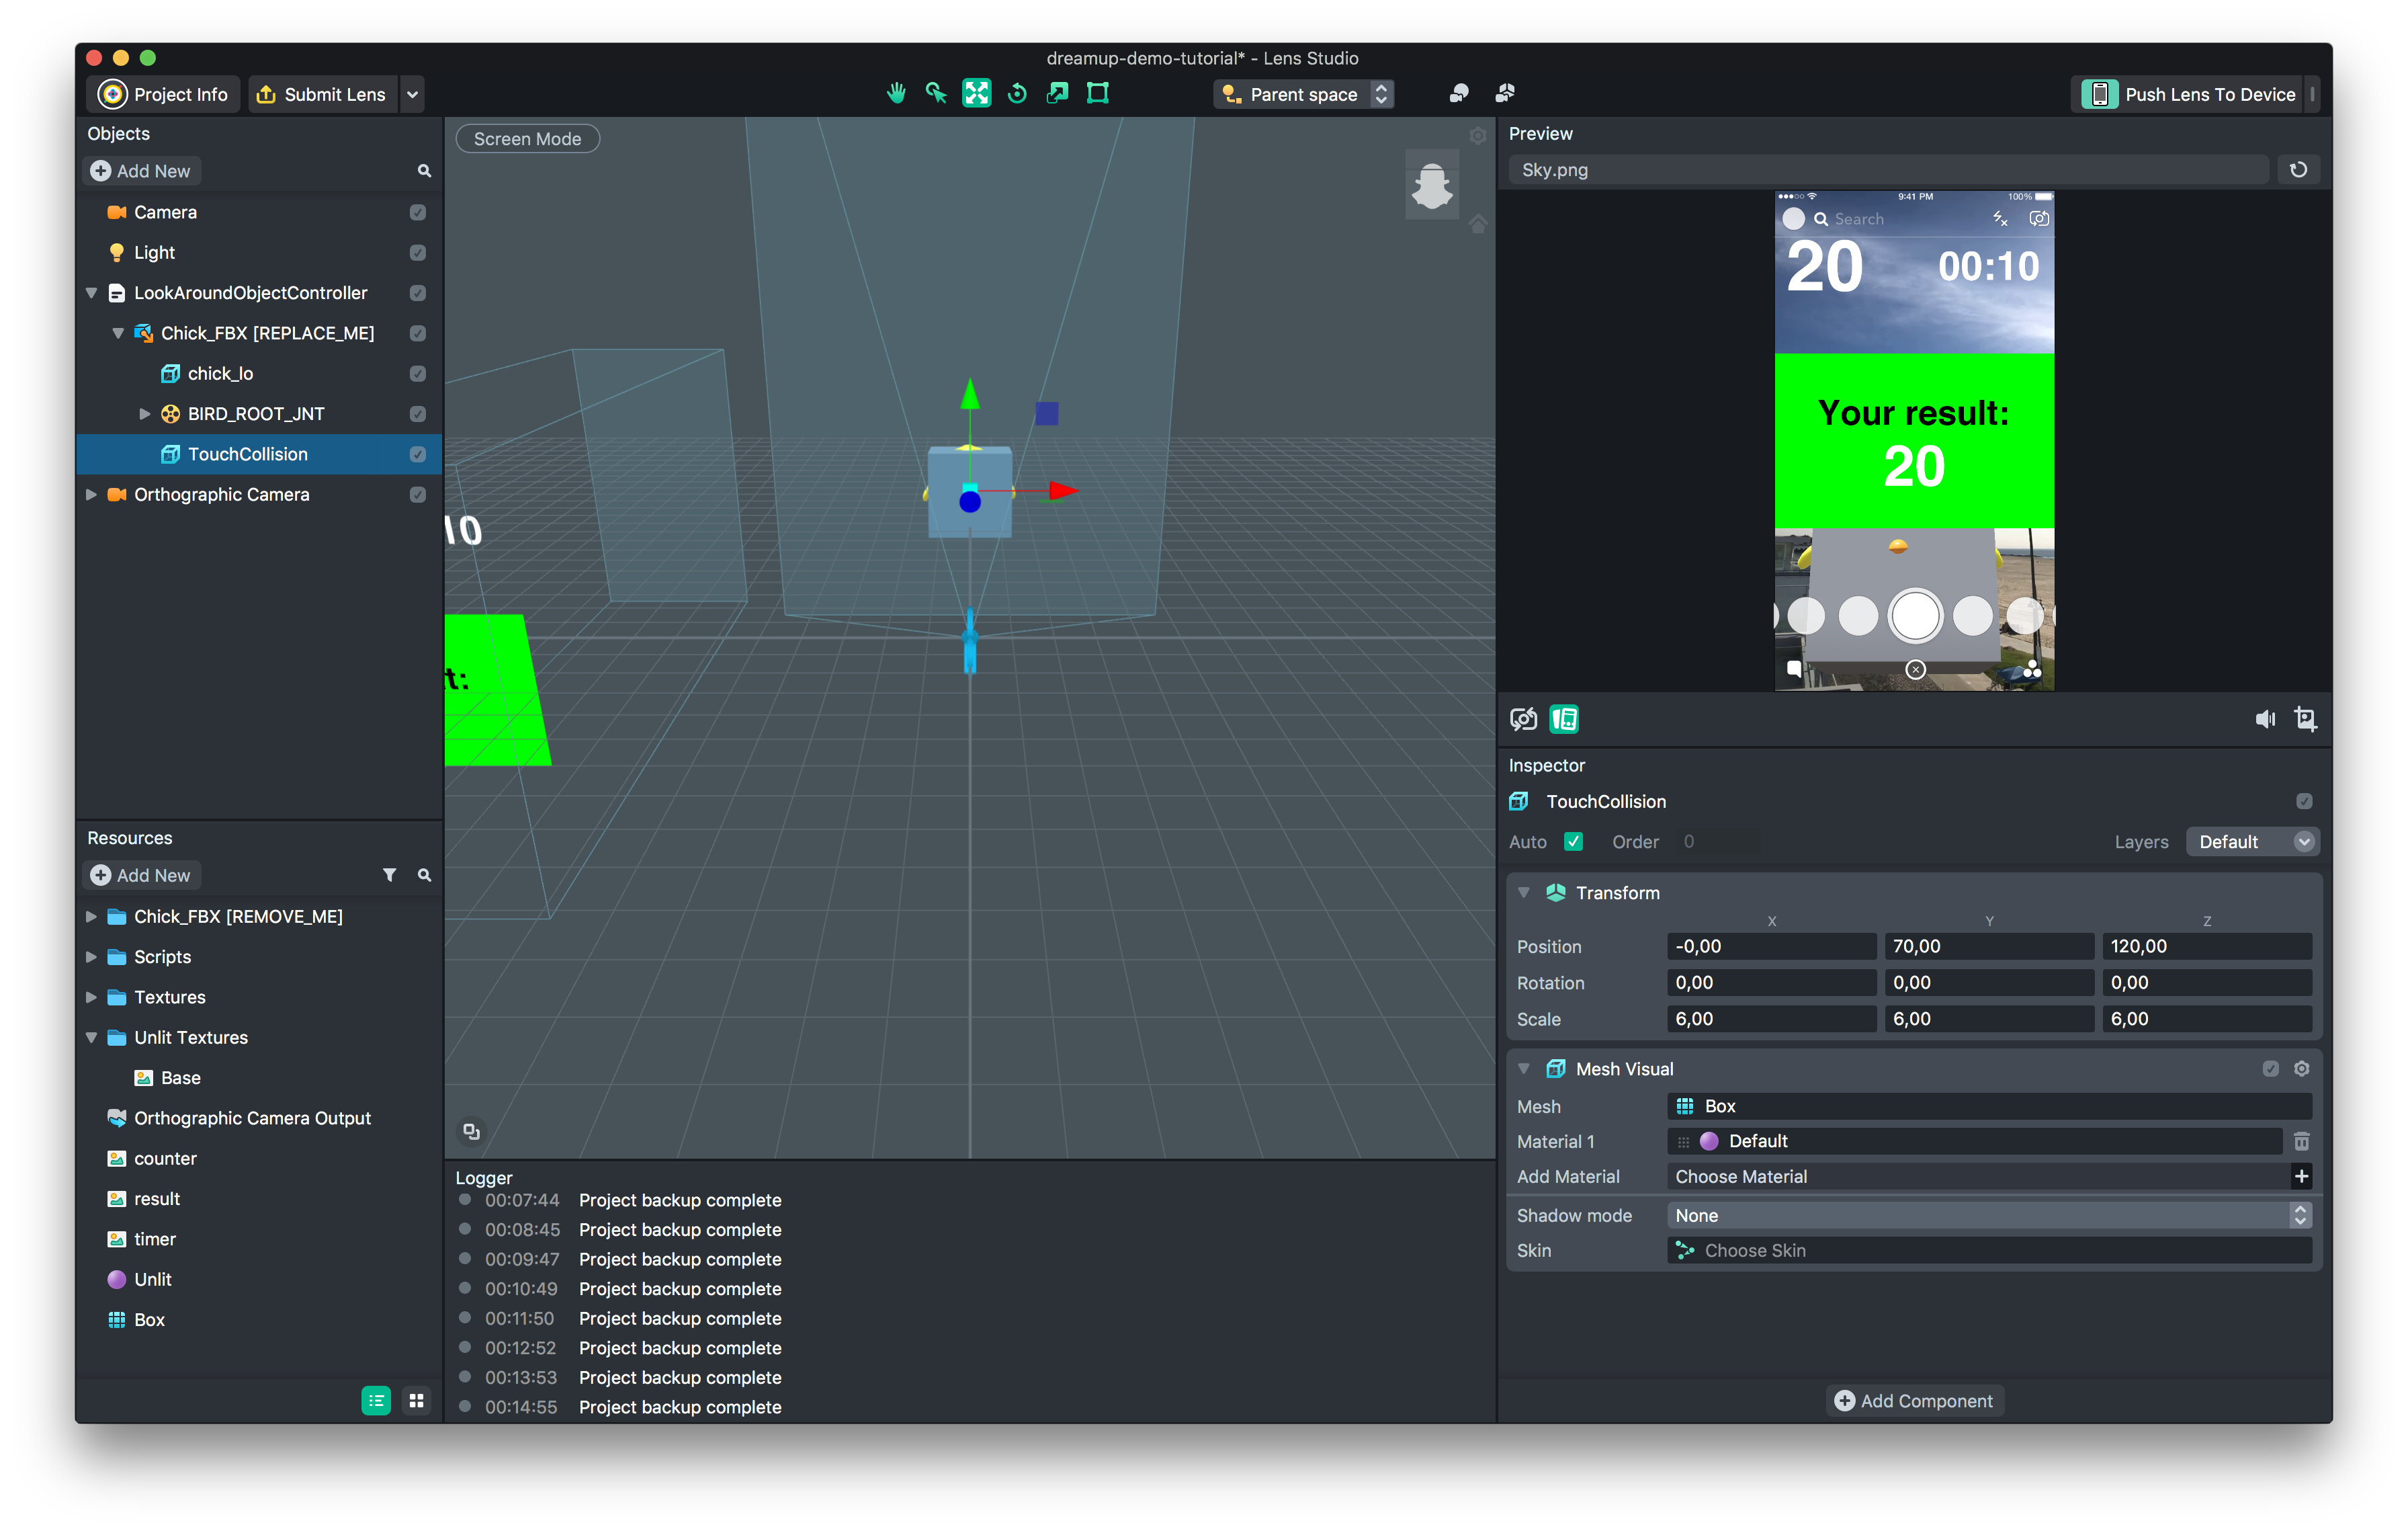Image resolution: width=2408 pixels, height=1531 pixels.
Task: Expand the Orthographic Camera tree item
Action: pyautogui.click(x=91, y=495)
